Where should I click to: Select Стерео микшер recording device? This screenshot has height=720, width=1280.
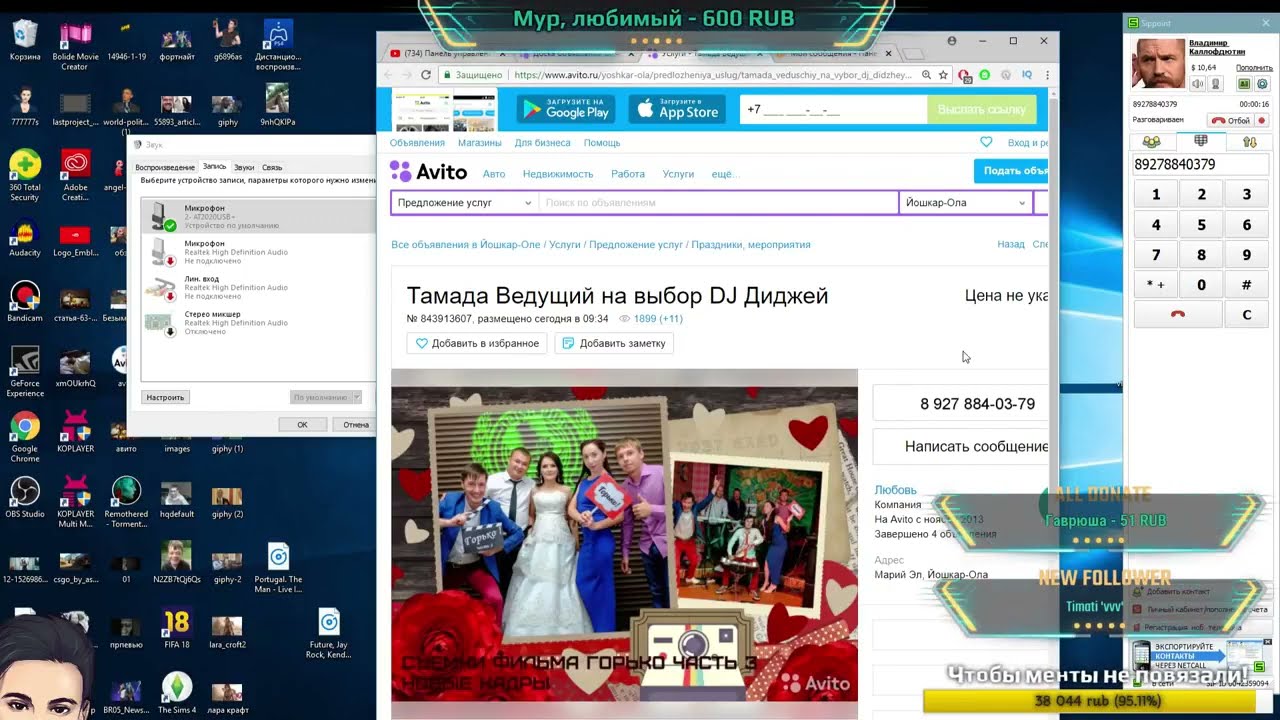click(x=258, y=323)
